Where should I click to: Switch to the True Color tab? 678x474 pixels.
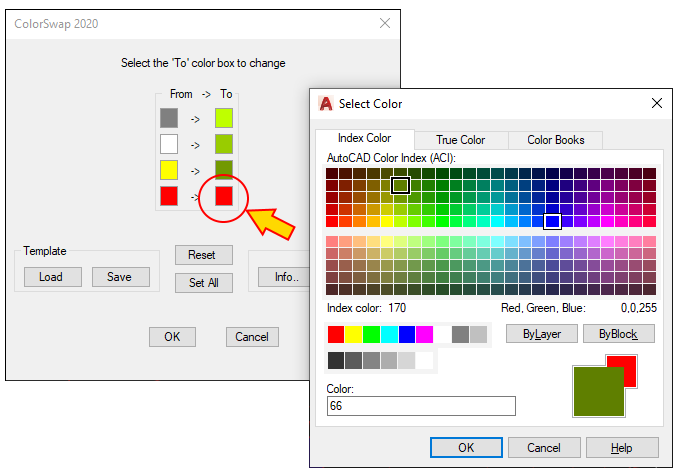[461, 140]
